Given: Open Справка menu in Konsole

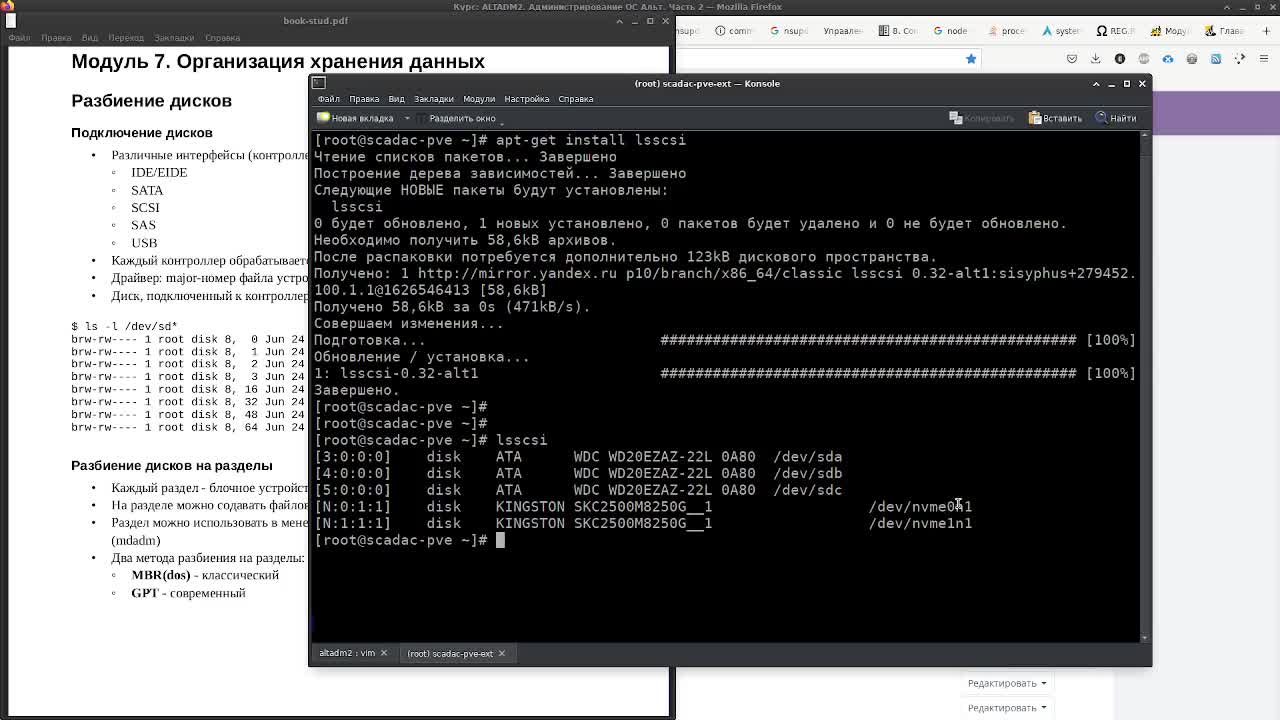Looking at the screenshot, I should 575,99.
